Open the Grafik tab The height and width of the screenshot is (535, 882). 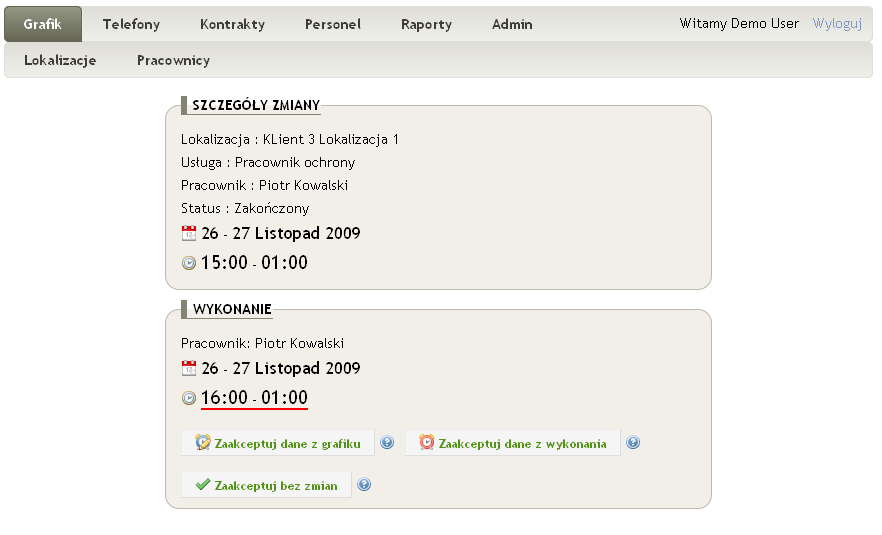43,24
